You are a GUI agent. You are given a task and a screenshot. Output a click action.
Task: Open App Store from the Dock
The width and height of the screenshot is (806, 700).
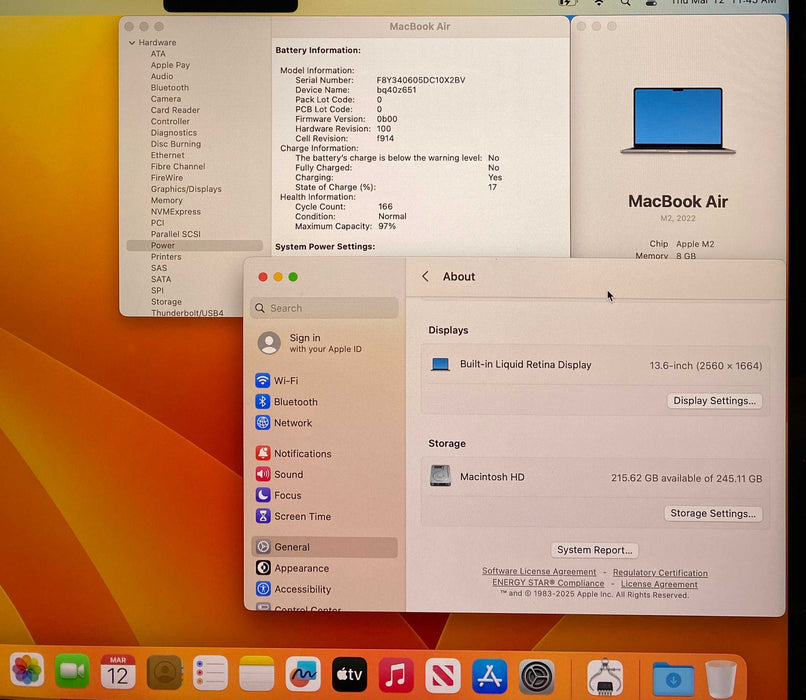tap(489, 676)
